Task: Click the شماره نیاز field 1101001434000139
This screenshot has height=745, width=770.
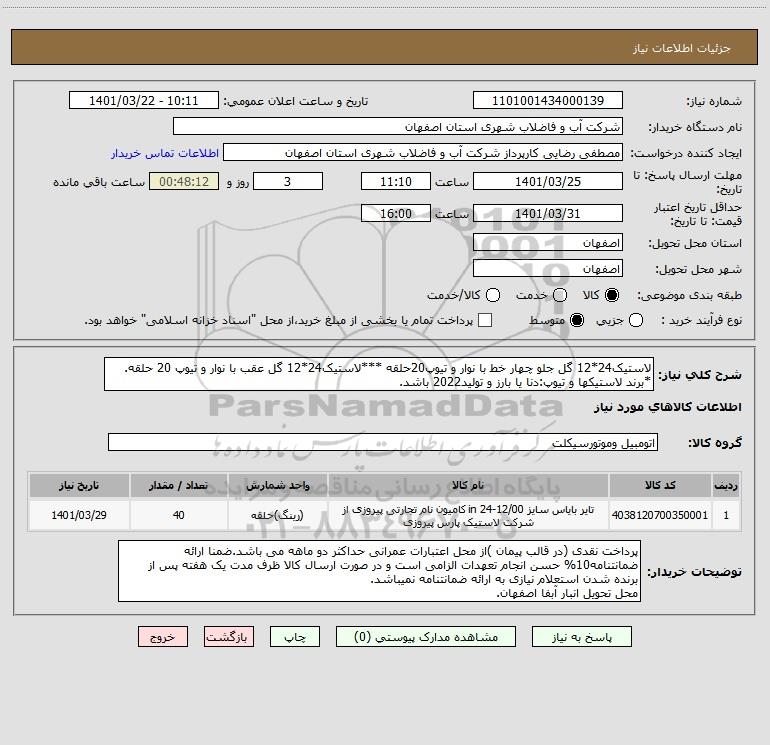Action: tap(548, 101)
